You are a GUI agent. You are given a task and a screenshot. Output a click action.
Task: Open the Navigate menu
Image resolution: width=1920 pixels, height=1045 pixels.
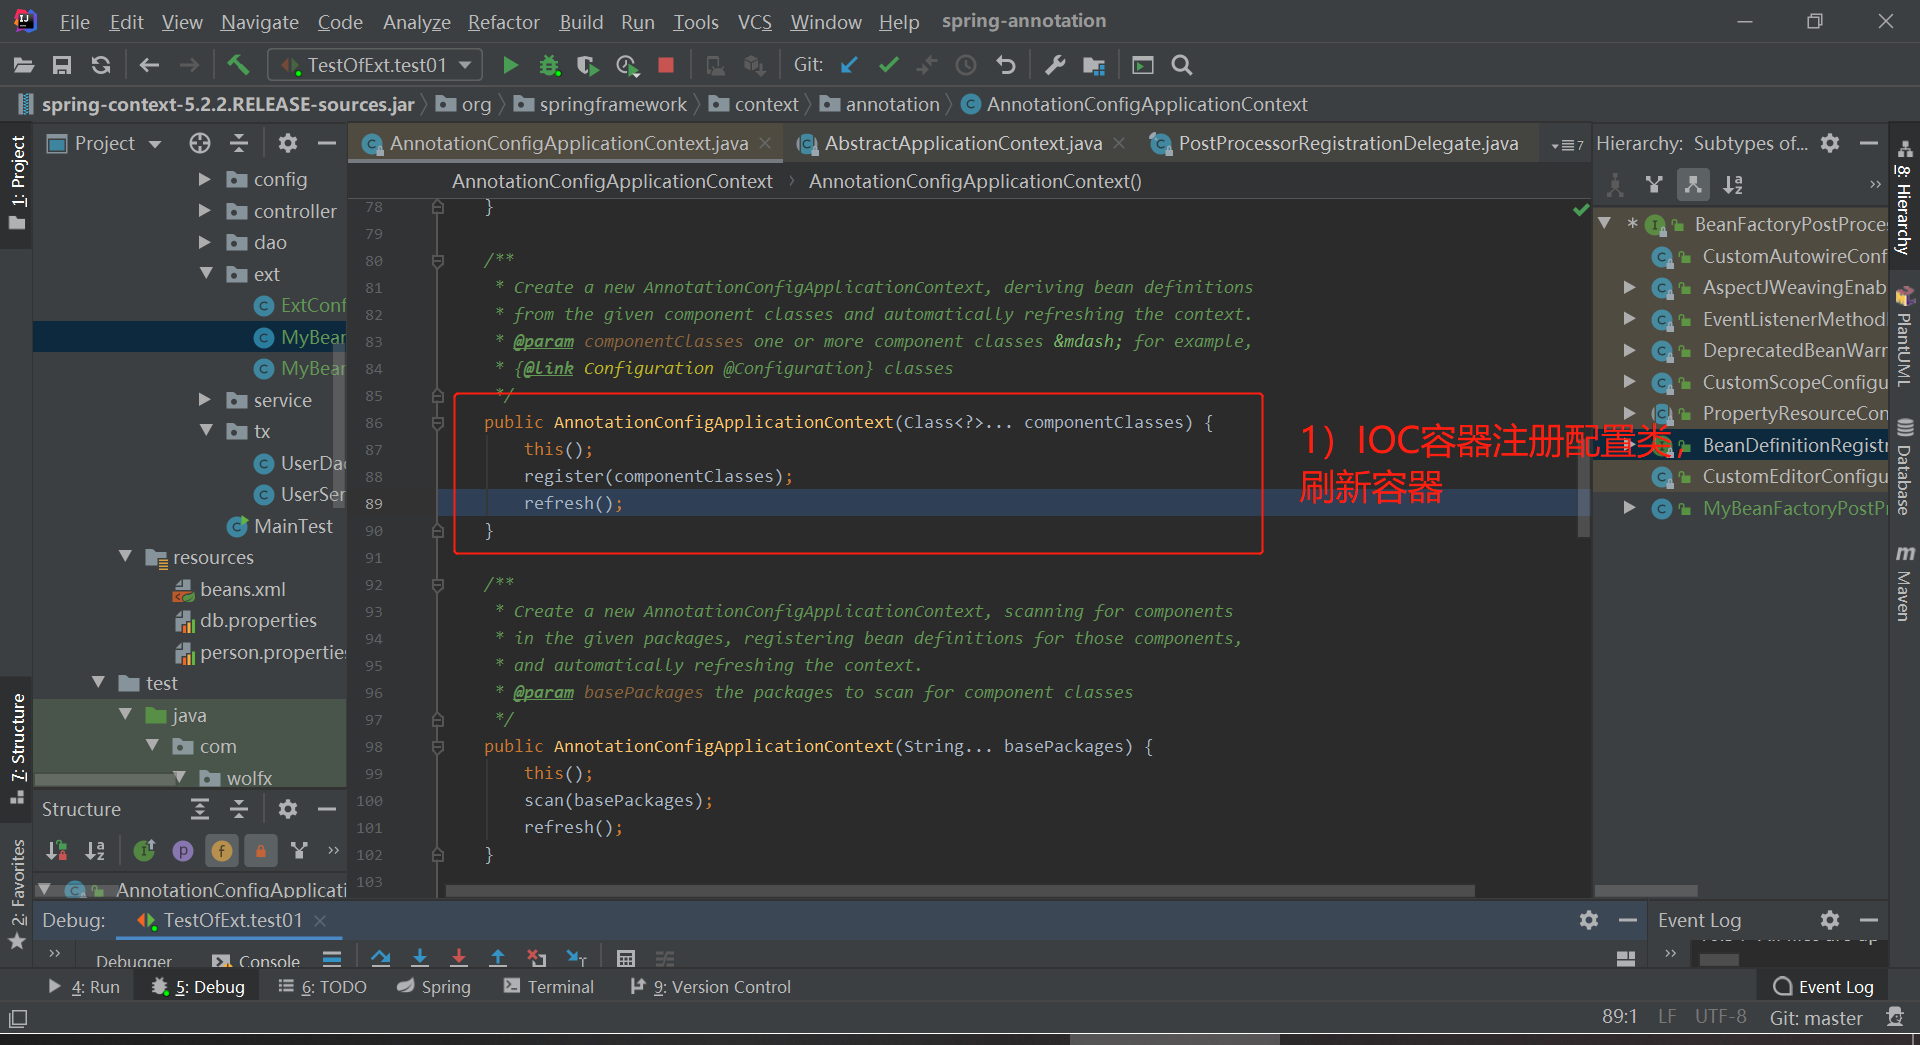coord(260,21)
